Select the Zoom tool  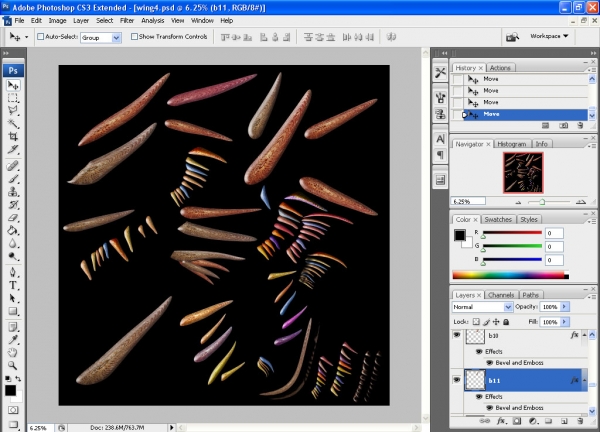[13, 365]
